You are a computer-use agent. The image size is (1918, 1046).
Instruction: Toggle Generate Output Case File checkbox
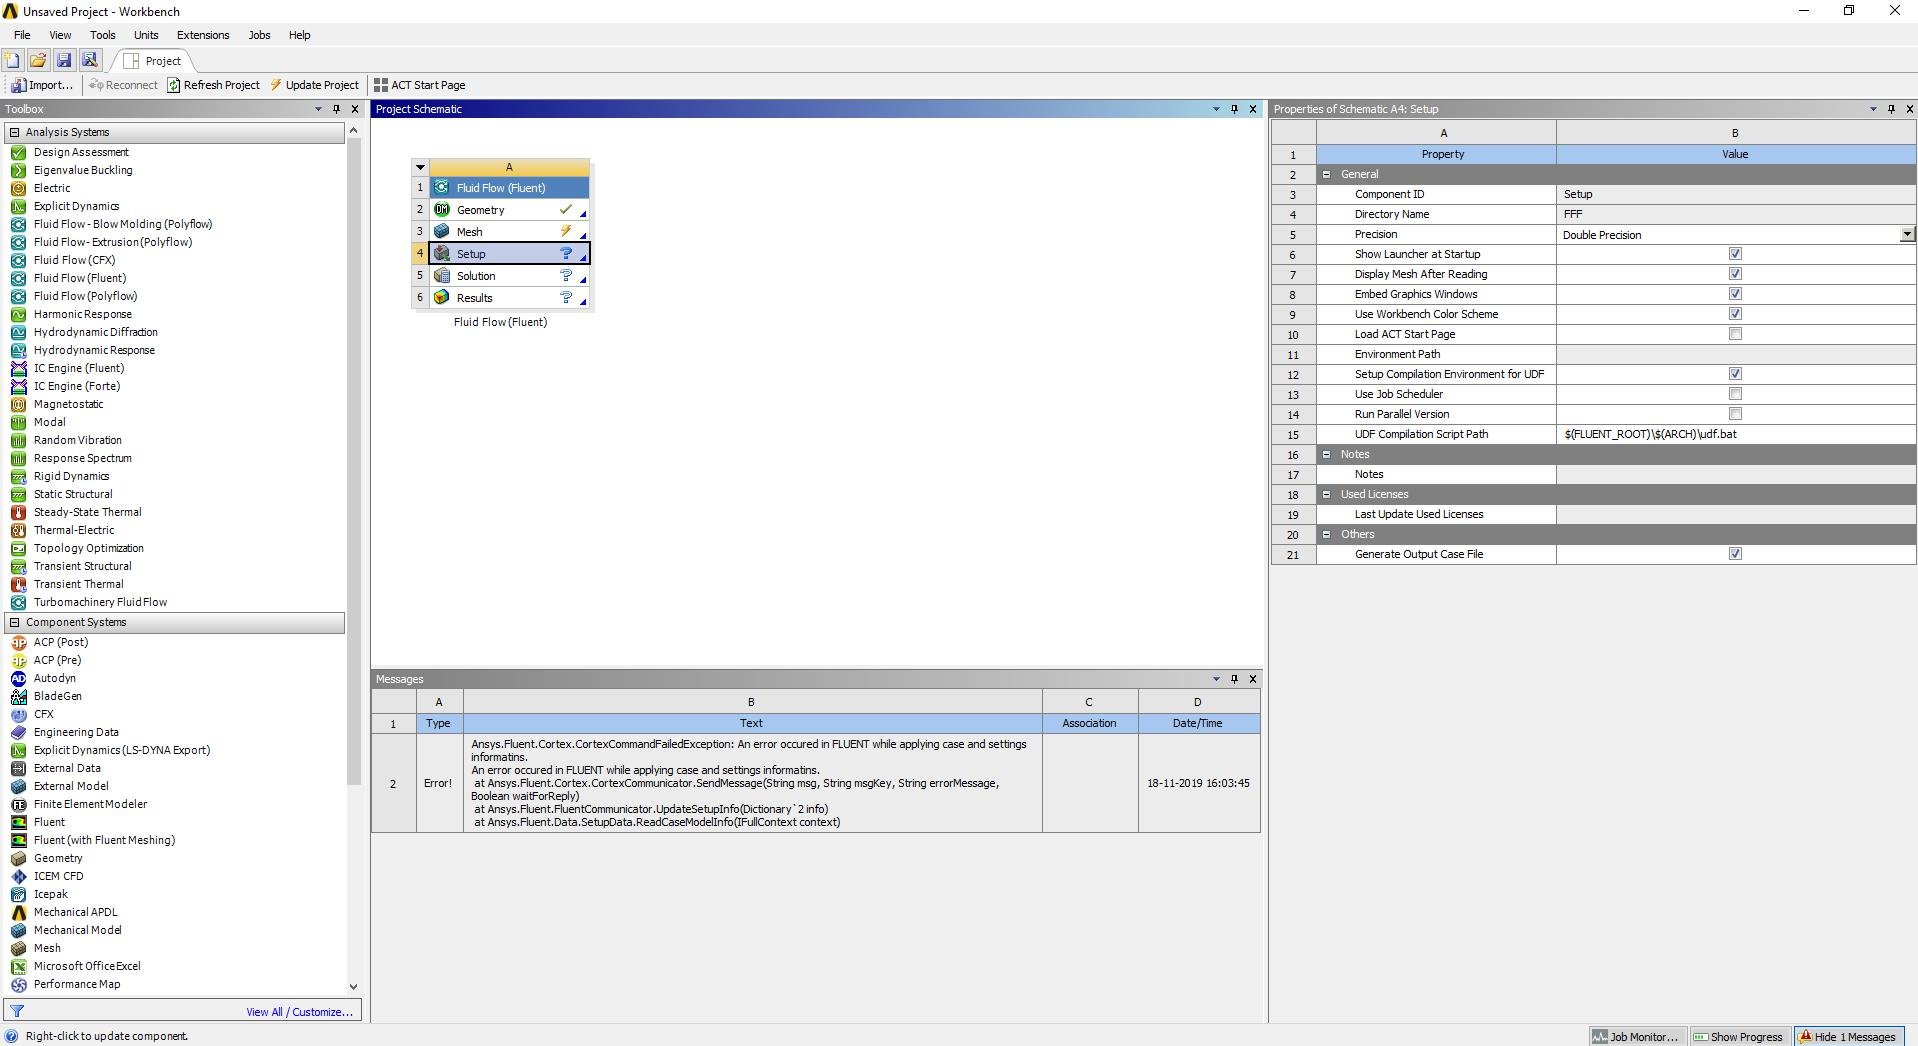pos(1735,554)
